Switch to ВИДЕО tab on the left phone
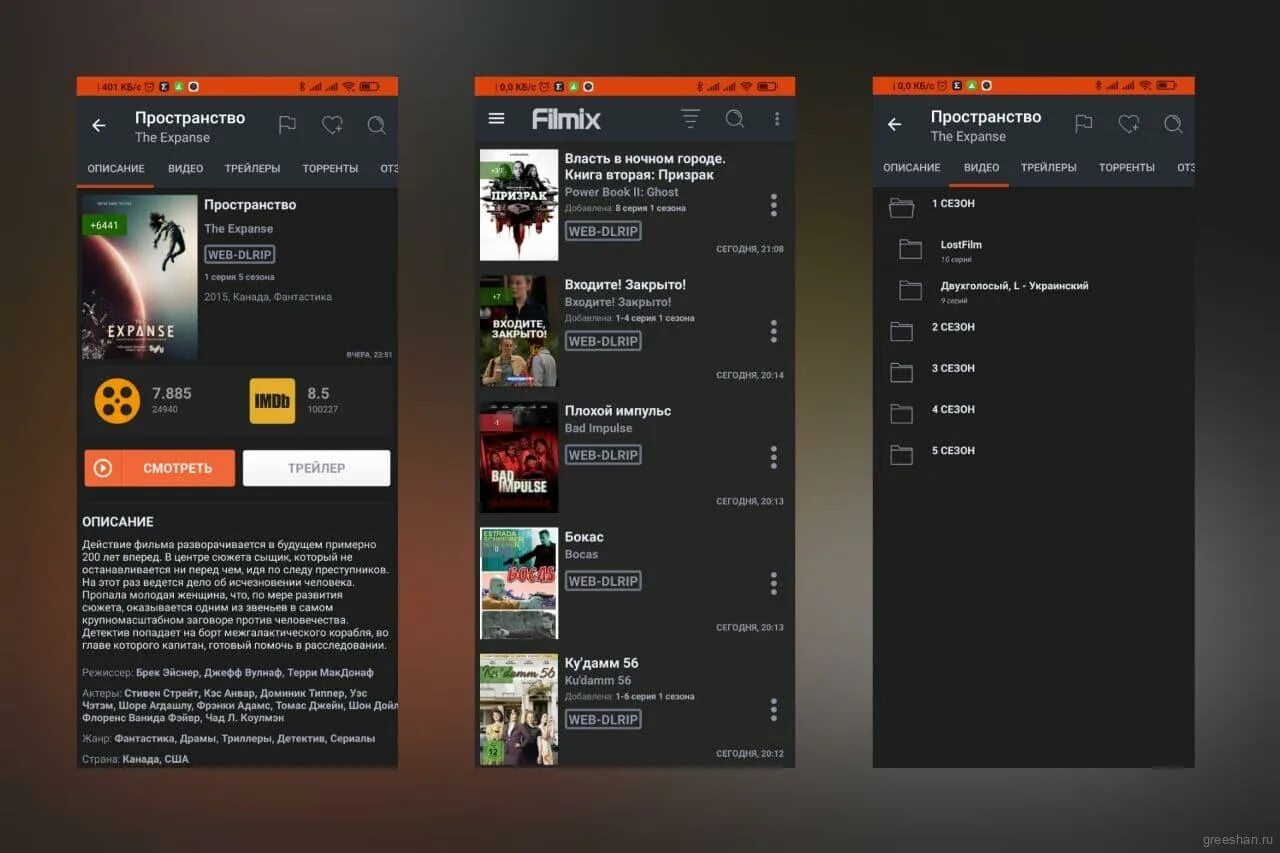 (x=185, y=168)
